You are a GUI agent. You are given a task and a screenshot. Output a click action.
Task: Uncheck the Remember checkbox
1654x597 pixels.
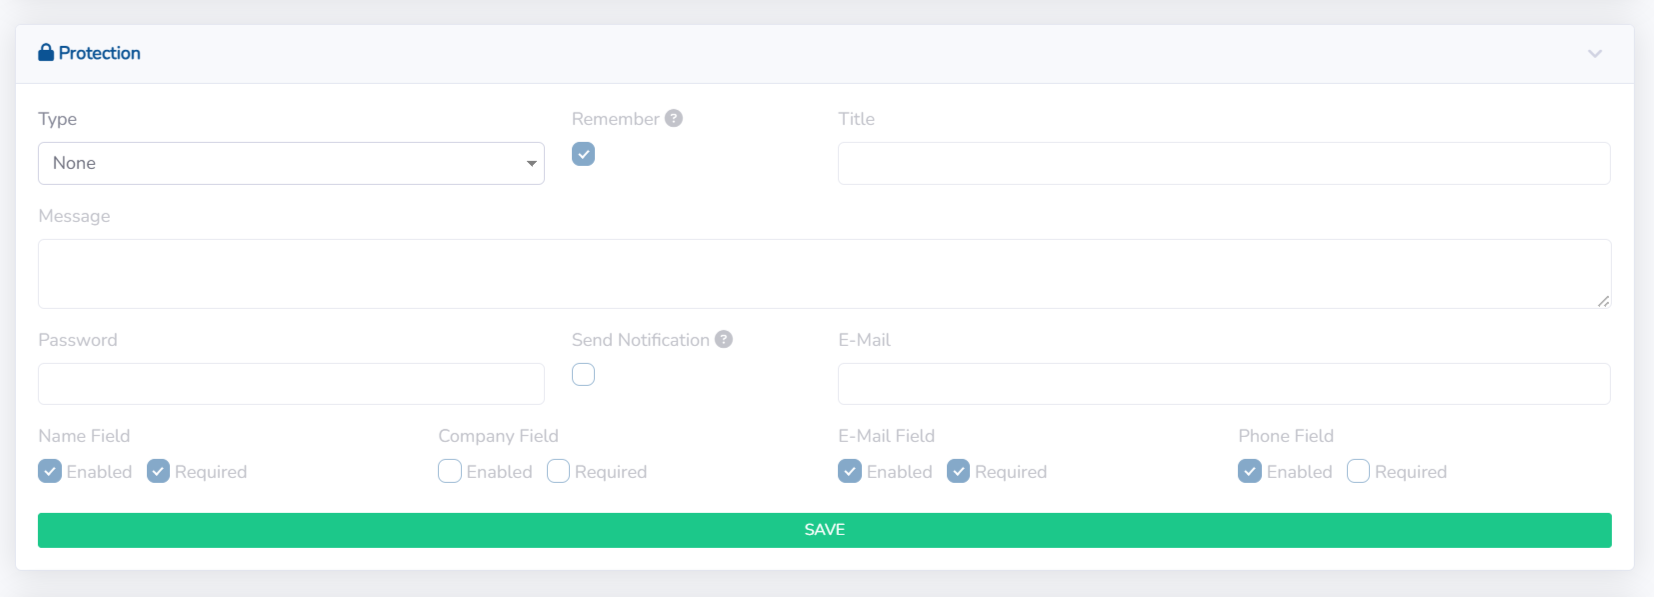[x=583, y=154]
